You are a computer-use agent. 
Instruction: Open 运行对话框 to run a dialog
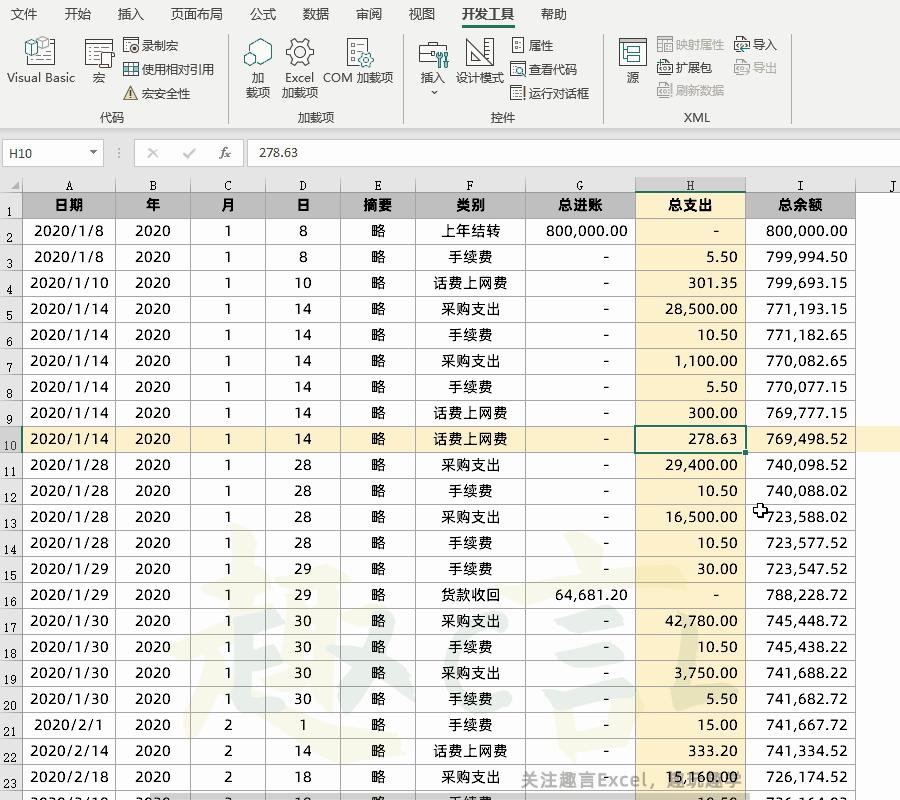554,93
